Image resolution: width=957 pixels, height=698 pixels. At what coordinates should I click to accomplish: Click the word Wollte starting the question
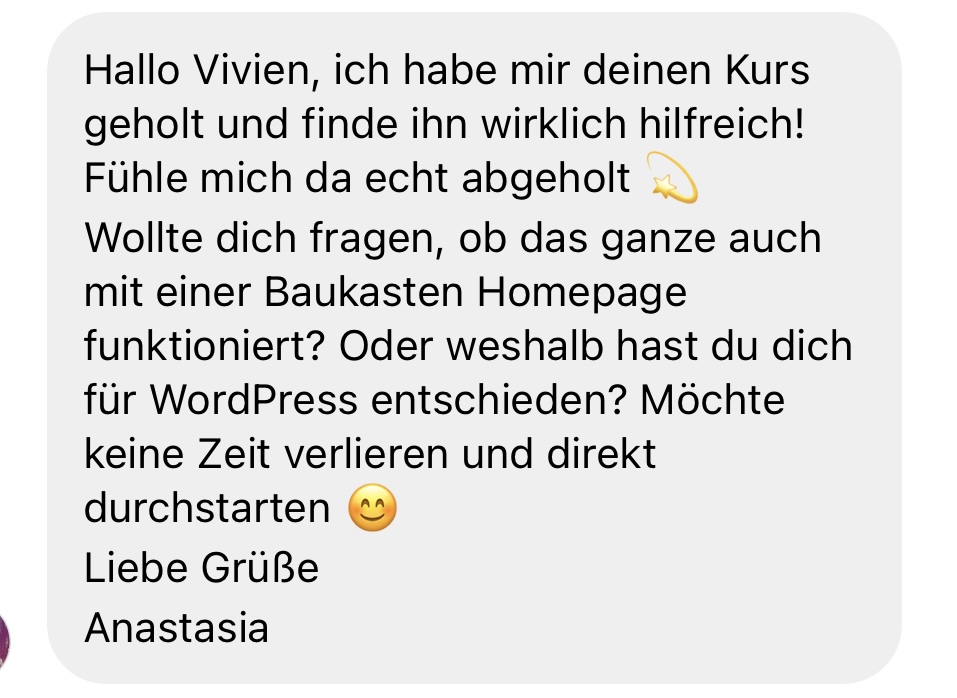click(143, 238)
